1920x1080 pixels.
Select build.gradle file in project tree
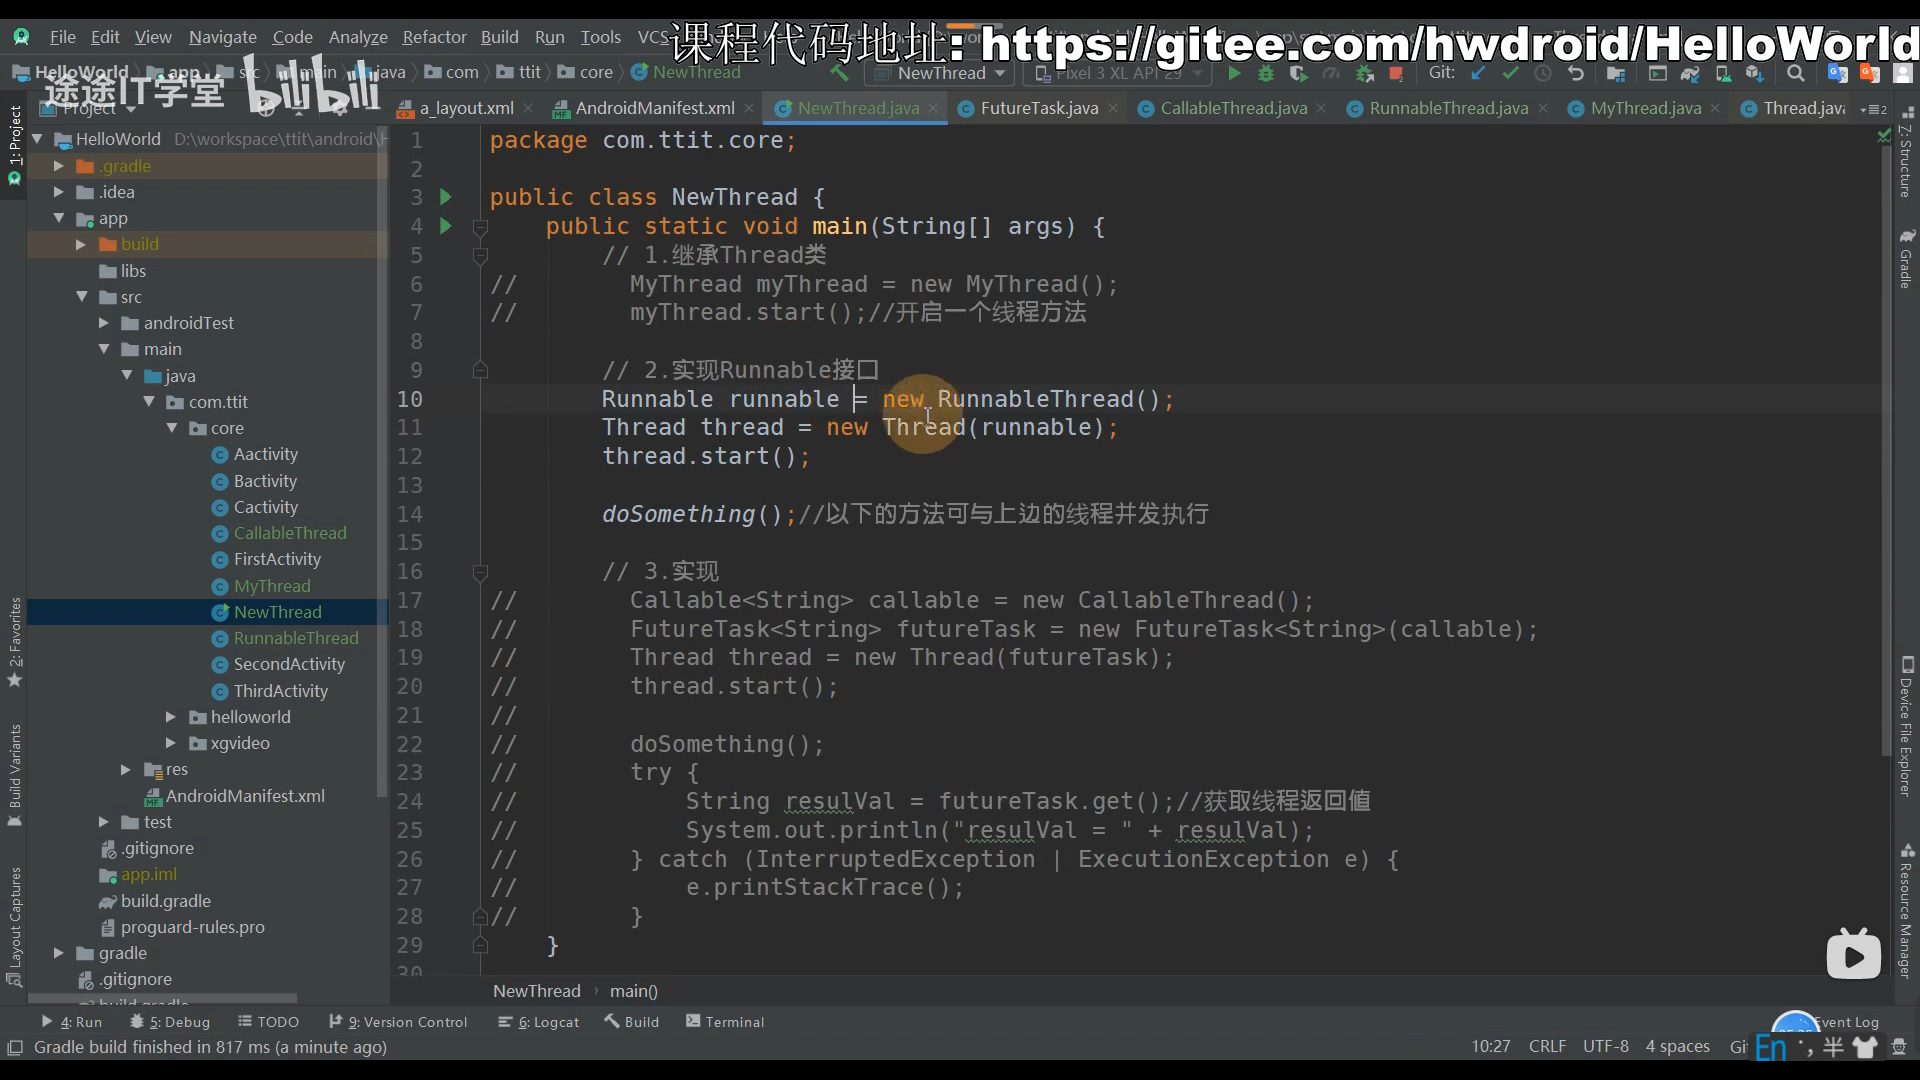[x=165, y=901]
